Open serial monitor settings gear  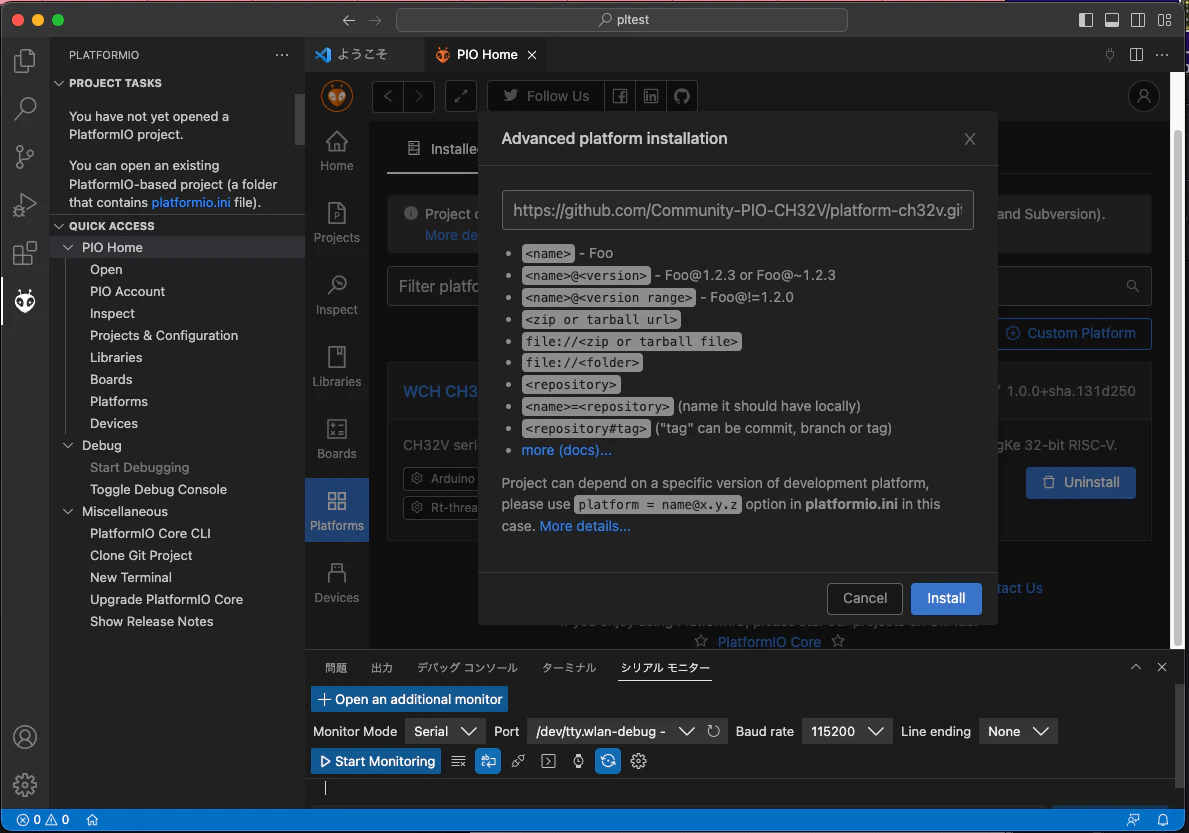pos(638,761)
